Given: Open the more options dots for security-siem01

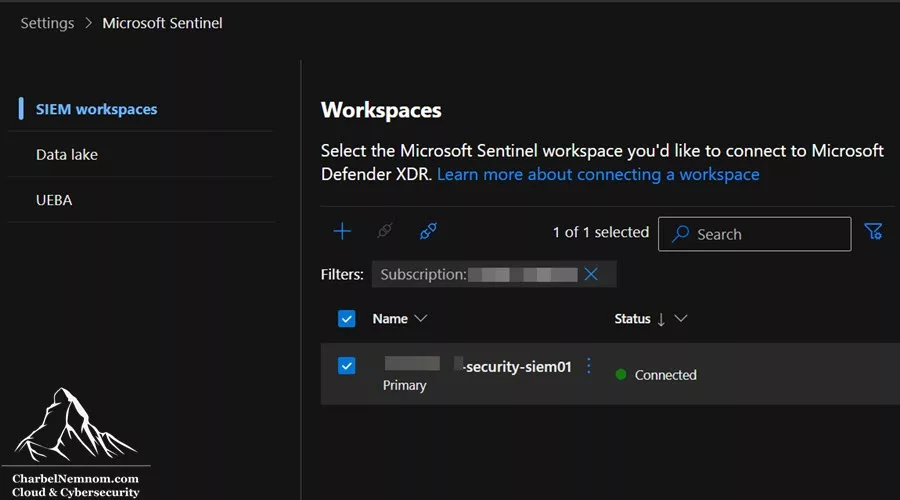Looking at the screenshot, I should point(588,366).
